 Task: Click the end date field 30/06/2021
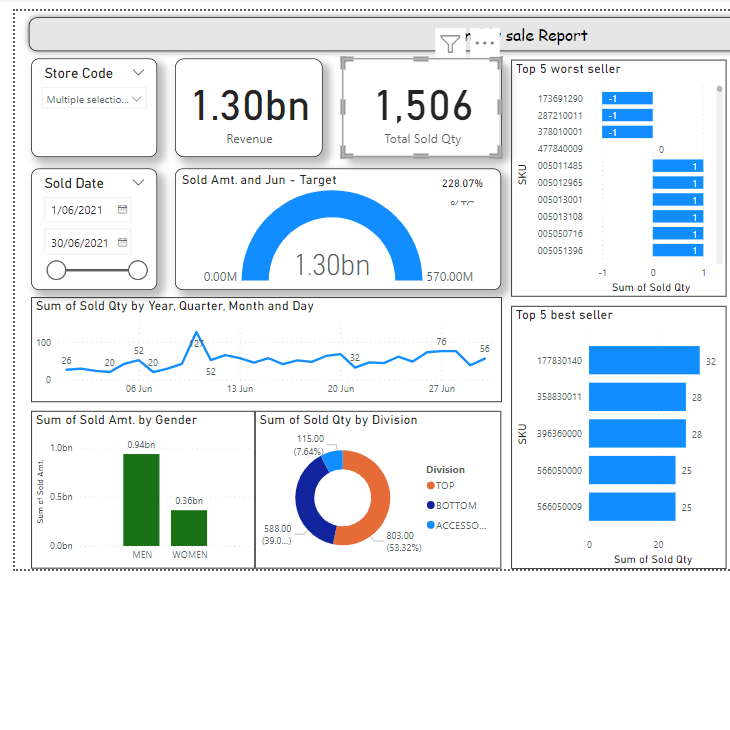pyautogui.click(x=78, y=242)
